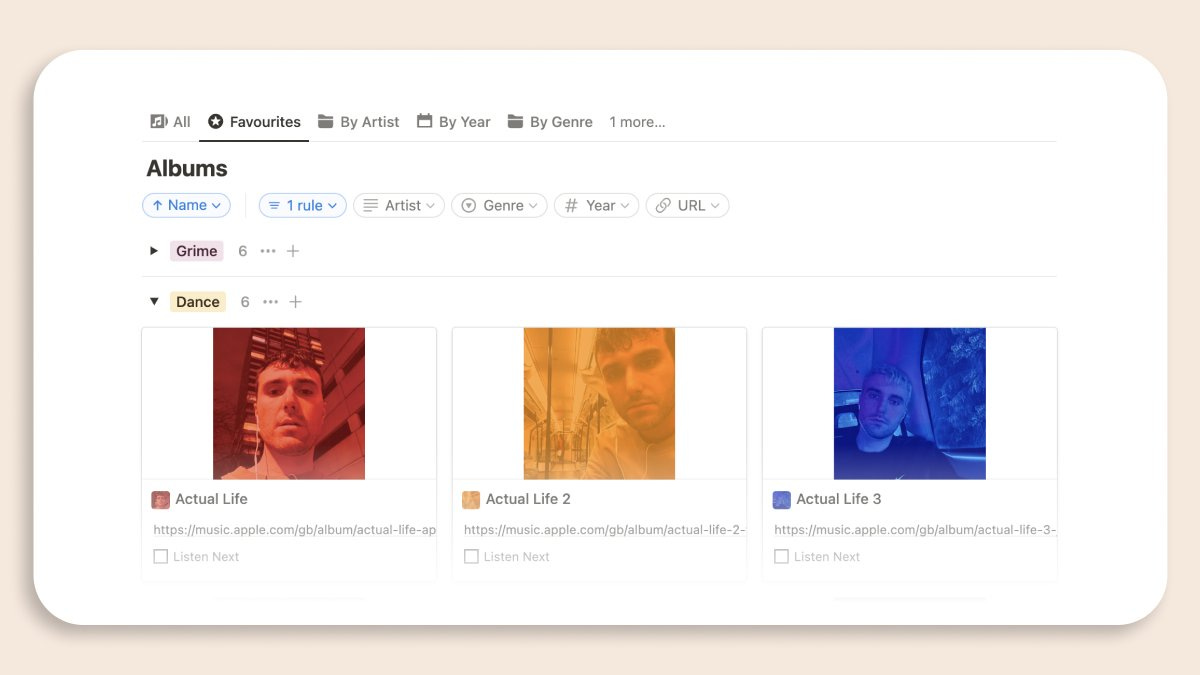Add new item to Grime group

coord(293,251)
